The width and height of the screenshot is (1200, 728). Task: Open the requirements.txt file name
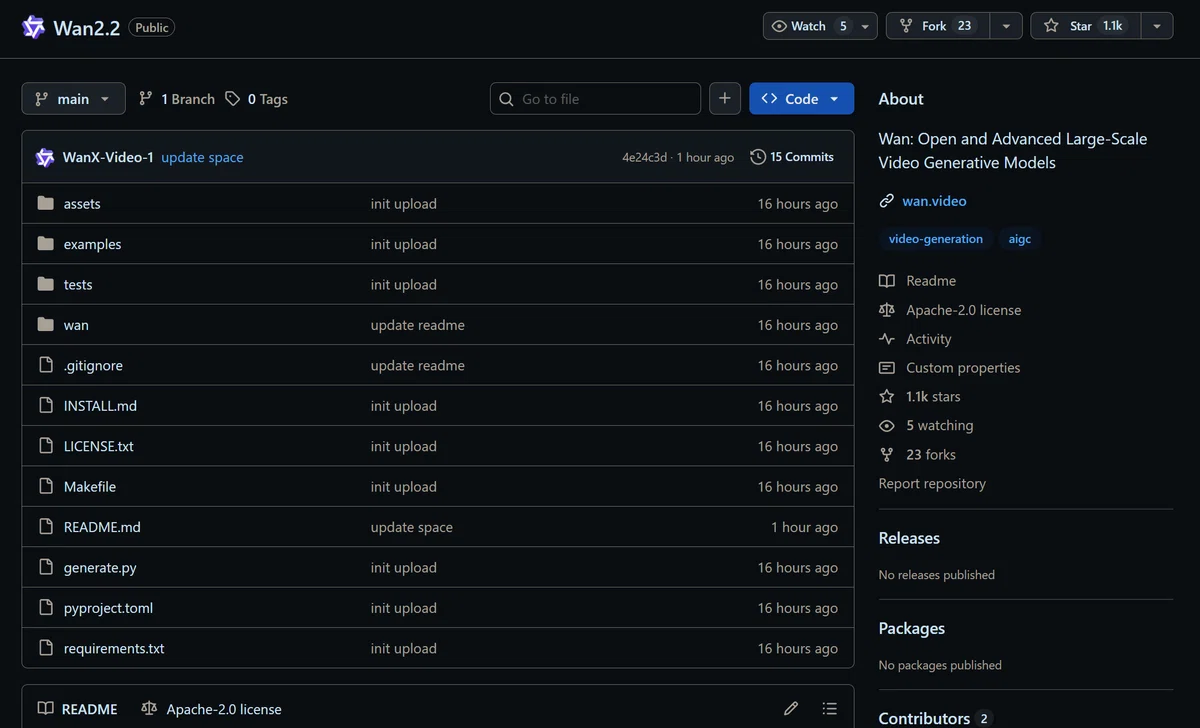[x=114, y=648]
